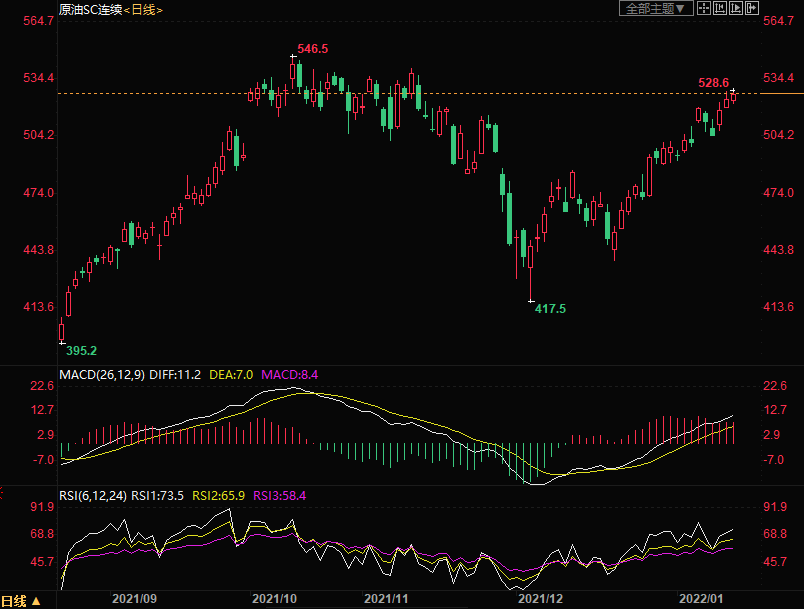This screenshot has width=804, height=609.
Task: Click the chart replay play icon
Action: click(736, 9)
